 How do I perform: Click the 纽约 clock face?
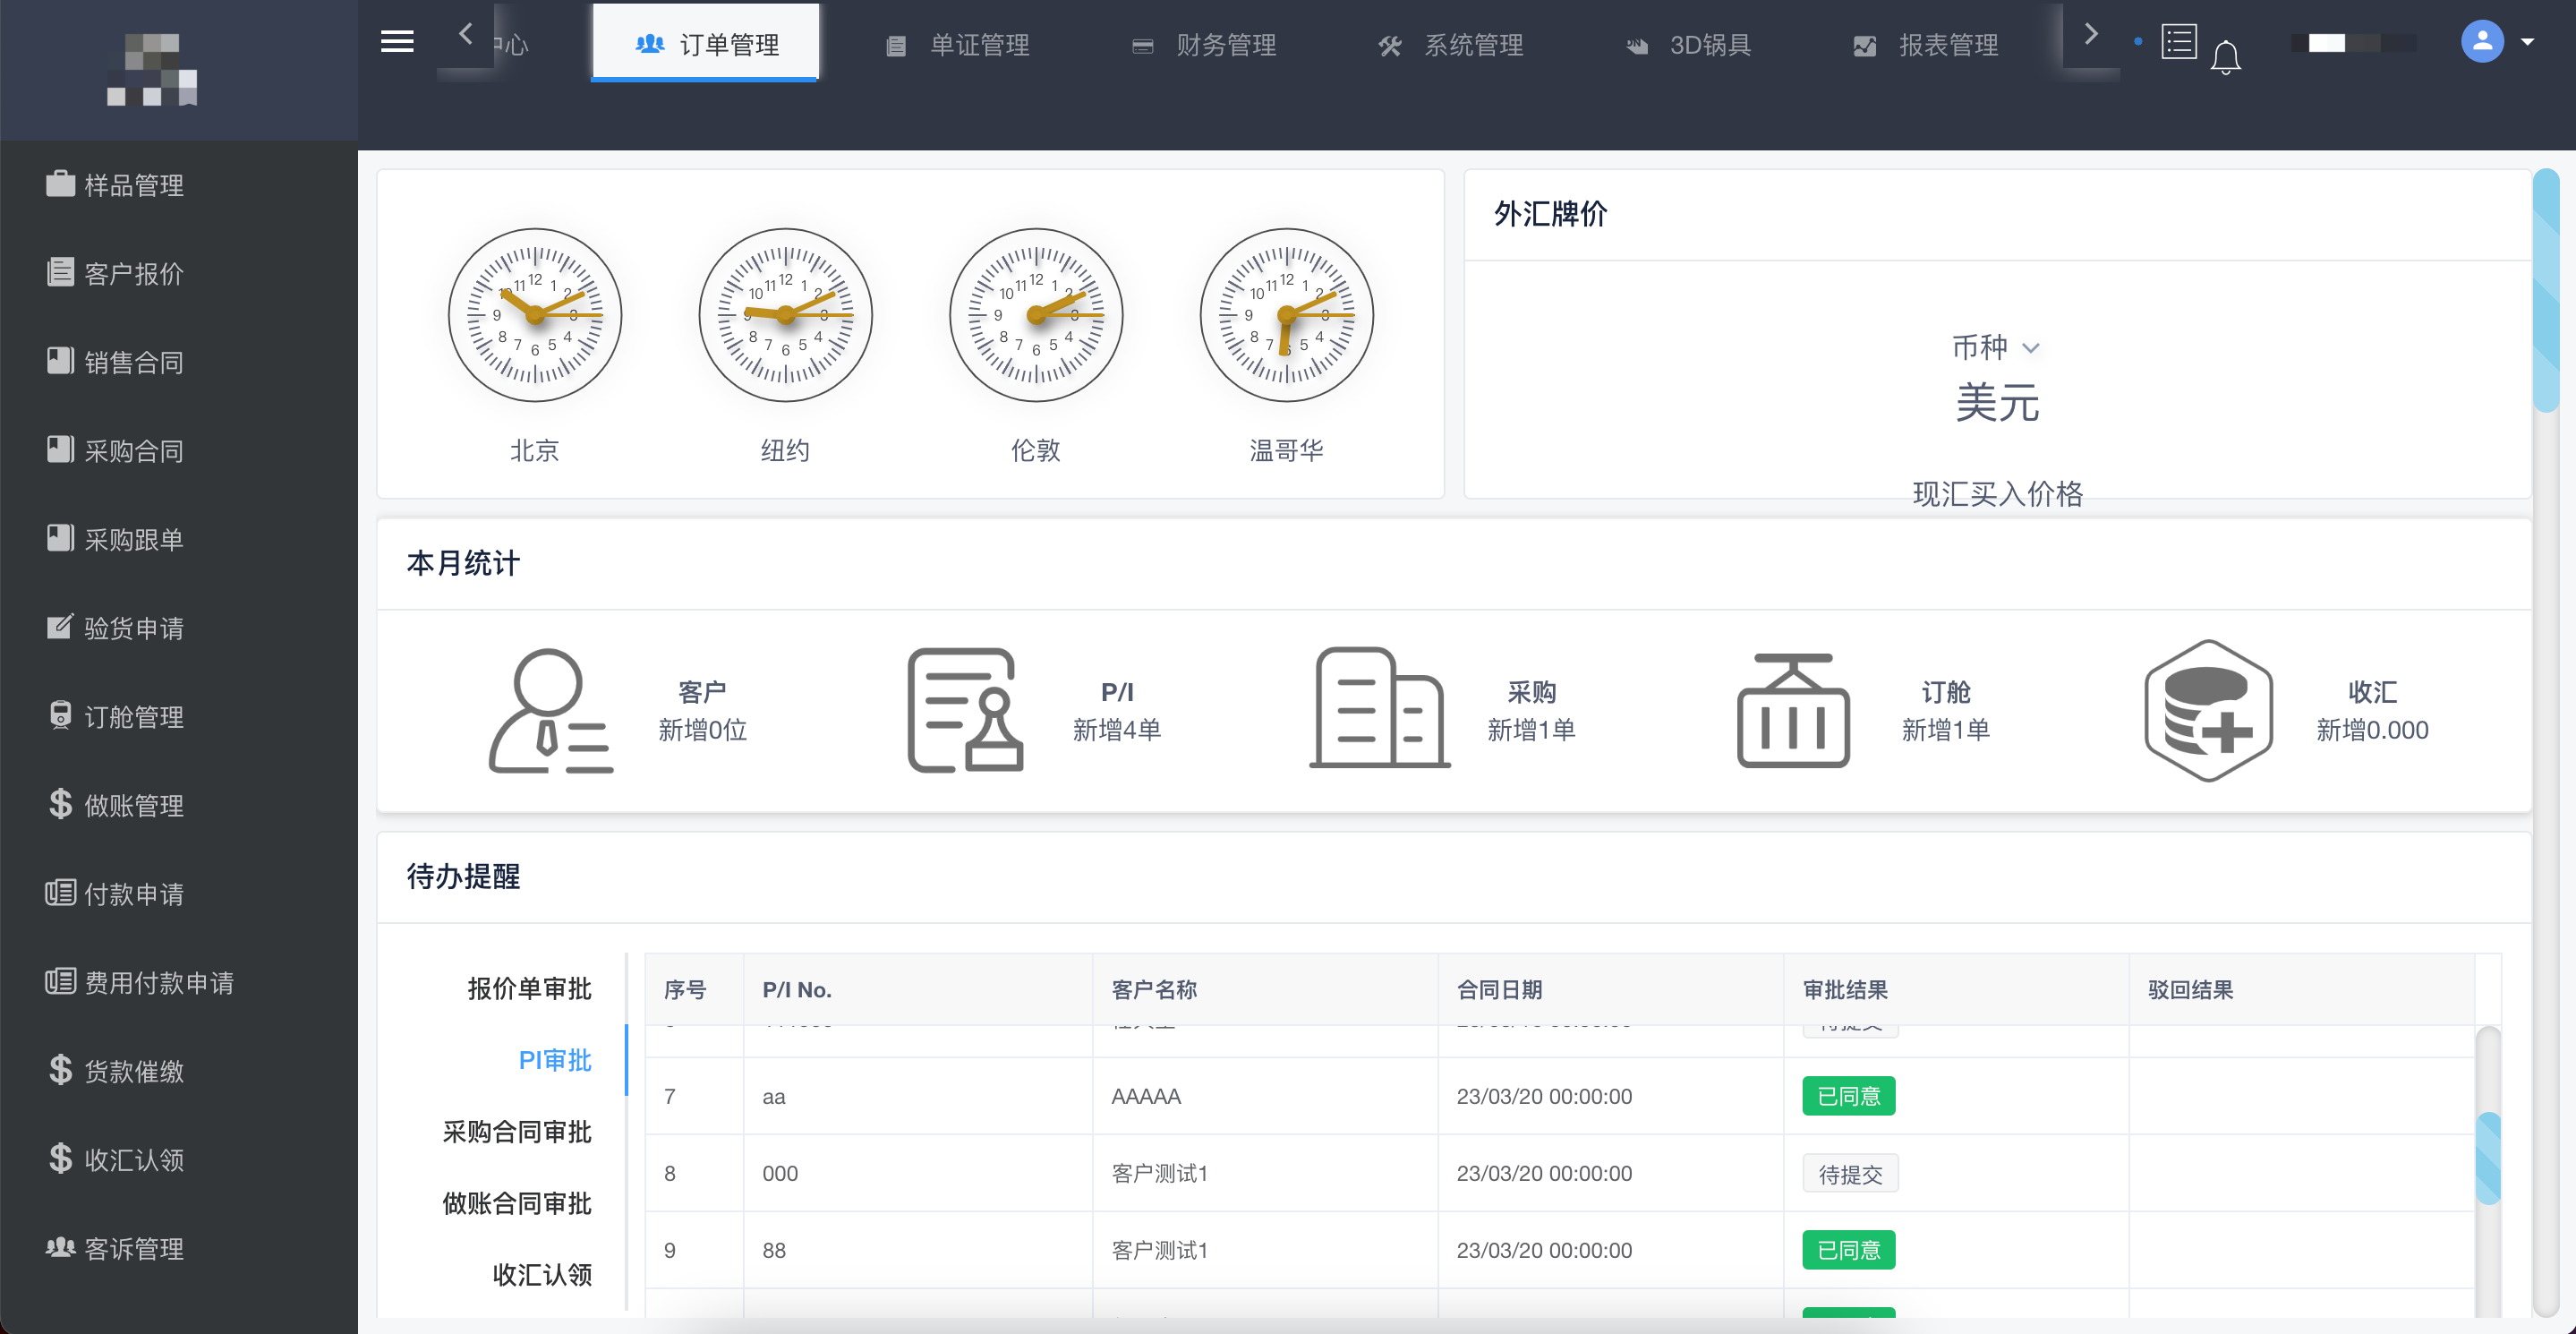click(x=785, y=316)
